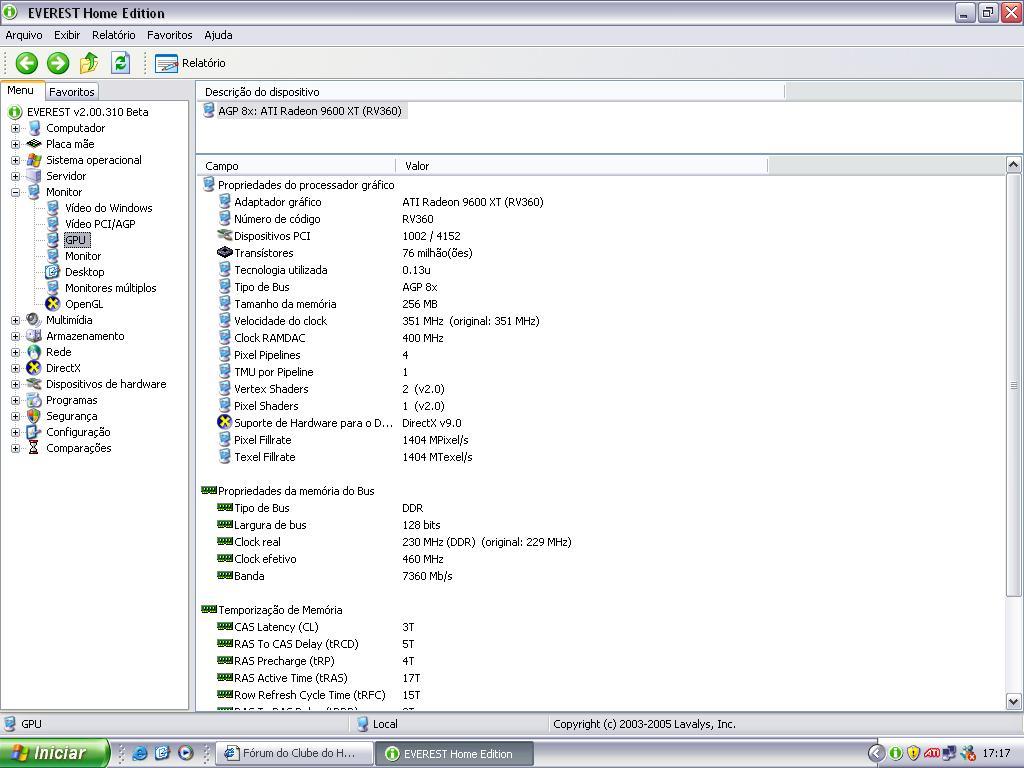Click the EVEREST Home Edition taskbar button
This screenshot has width=1024, height=768.
point(455,754)
